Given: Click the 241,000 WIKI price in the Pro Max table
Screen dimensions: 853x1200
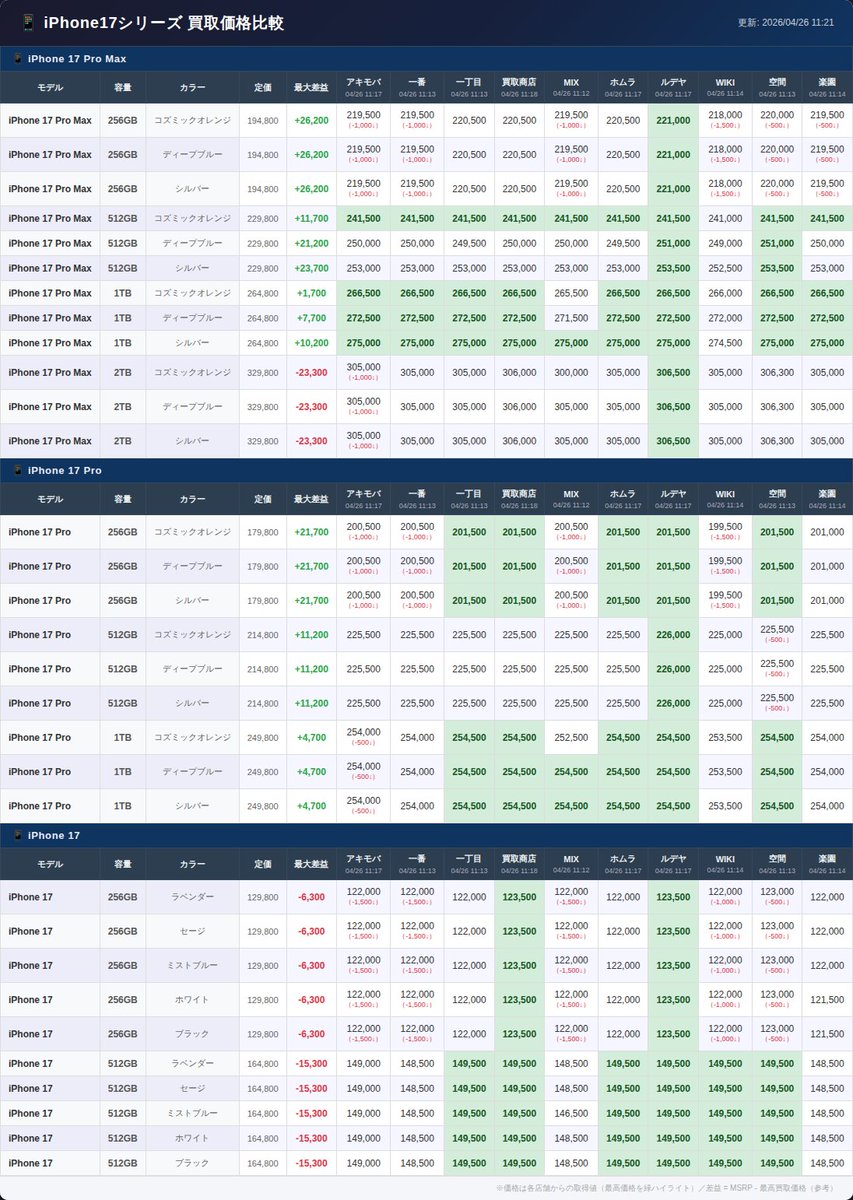Looking at the screenshot, I should [725, 219].
